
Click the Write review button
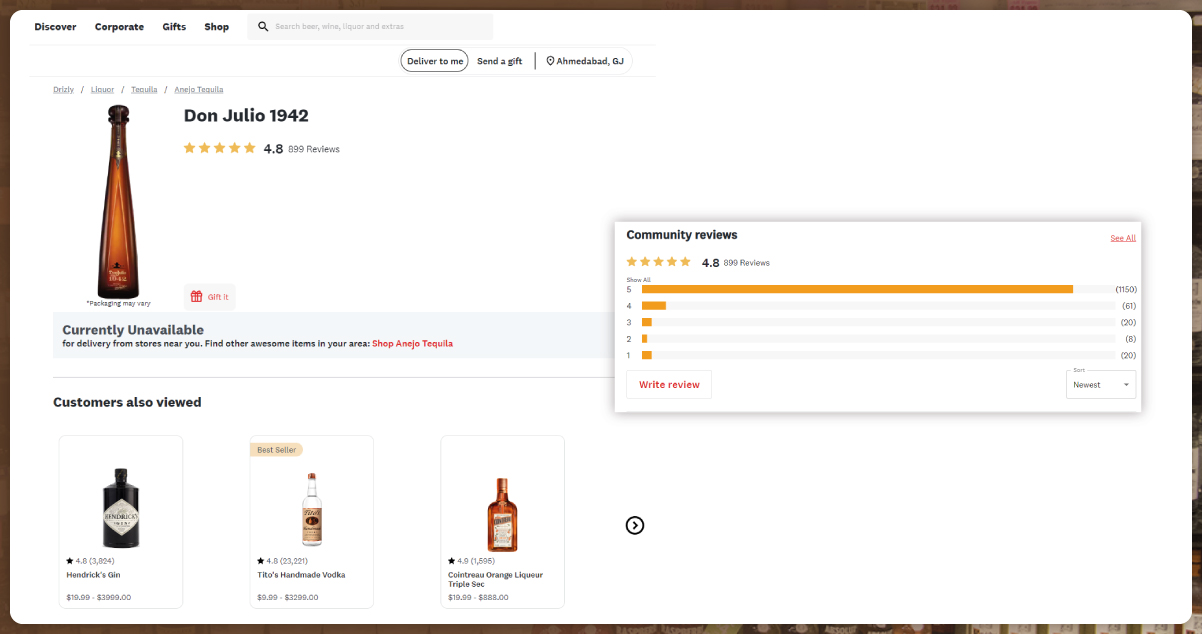(x=669, y=385)
